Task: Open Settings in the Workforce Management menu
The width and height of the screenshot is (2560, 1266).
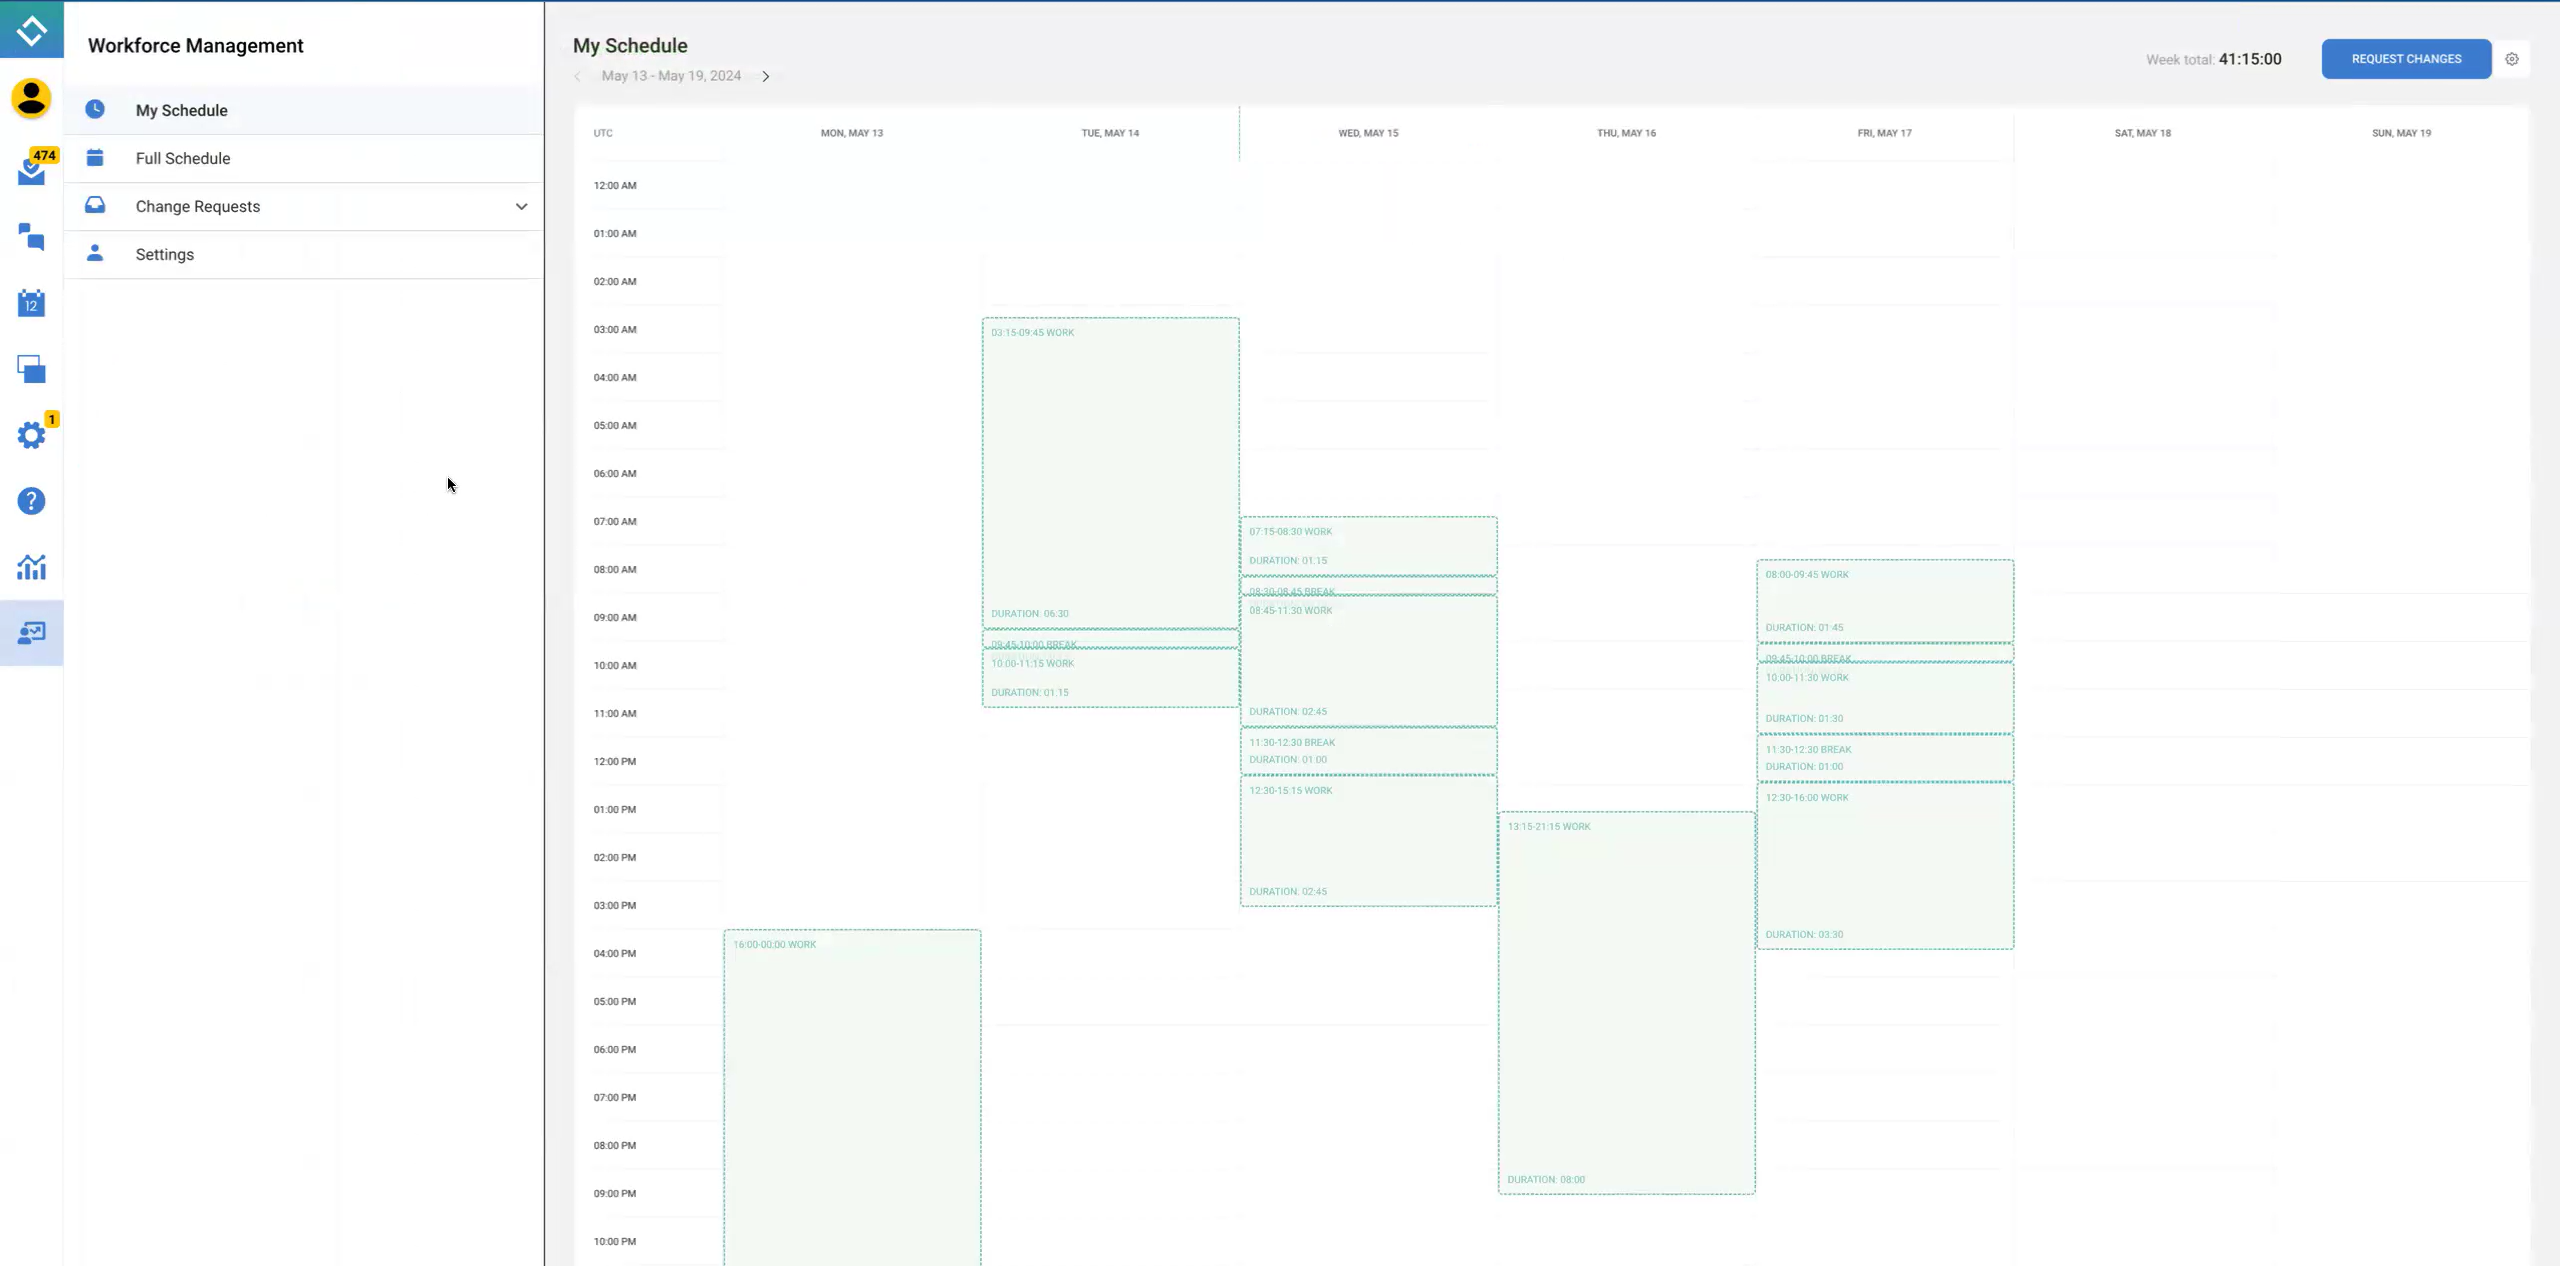Action: 164,254
